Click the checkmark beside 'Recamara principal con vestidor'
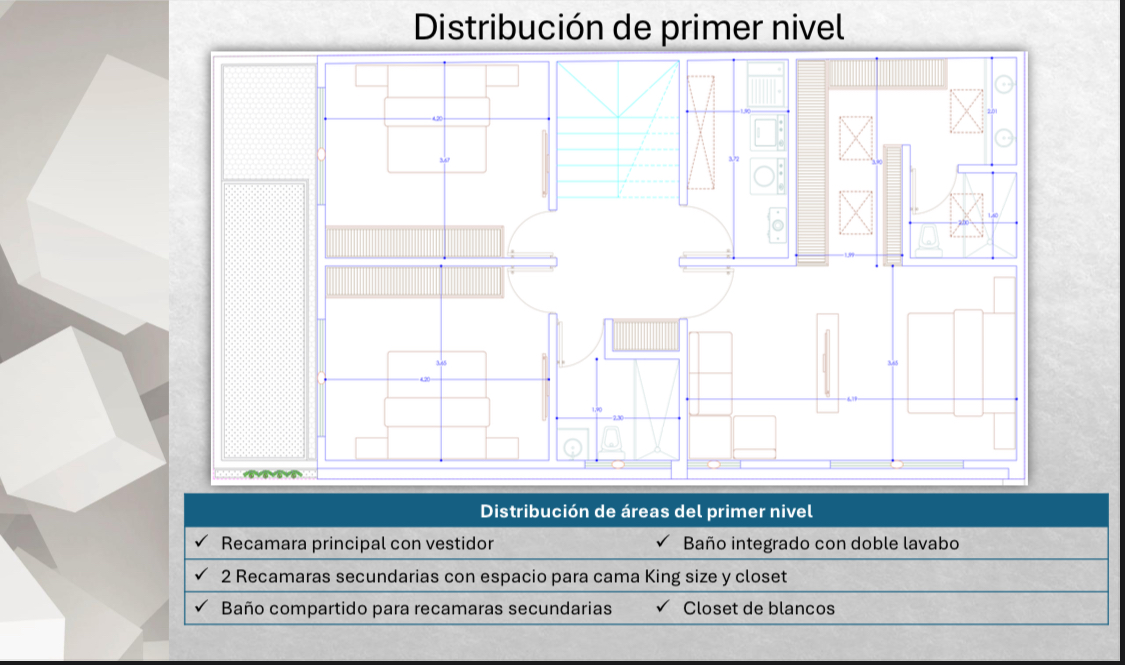Image resolution: width=1125 pixels, height=665 pixels. point(201,543)
